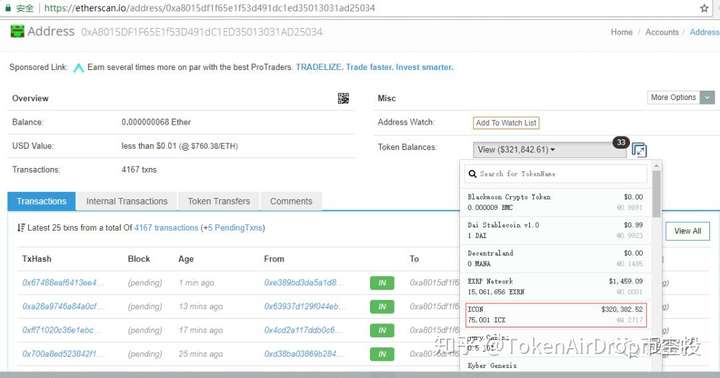This screenshot has height=378, width=720.
Task: Click the address hash in page header
Action: click(202, 32)
